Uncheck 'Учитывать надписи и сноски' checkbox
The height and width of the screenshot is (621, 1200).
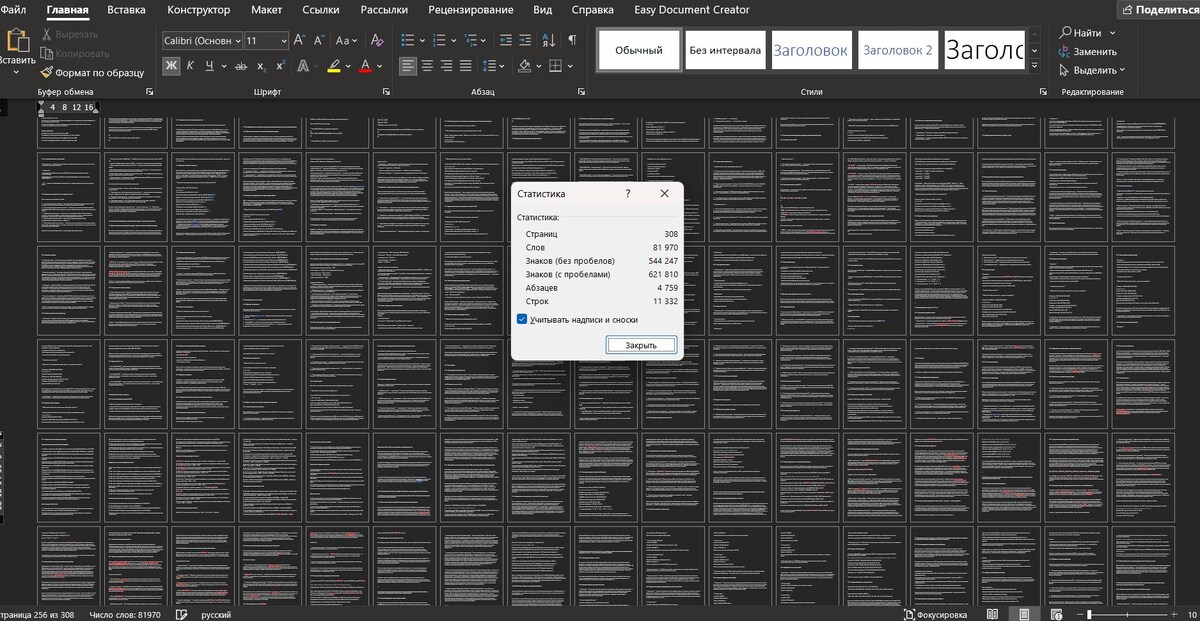(x=522, y=320)
